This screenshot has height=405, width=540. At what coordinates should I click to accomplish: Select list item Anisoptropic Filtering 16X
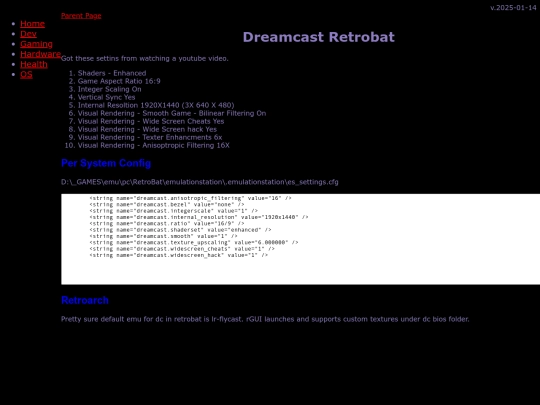tap(154, 145)
